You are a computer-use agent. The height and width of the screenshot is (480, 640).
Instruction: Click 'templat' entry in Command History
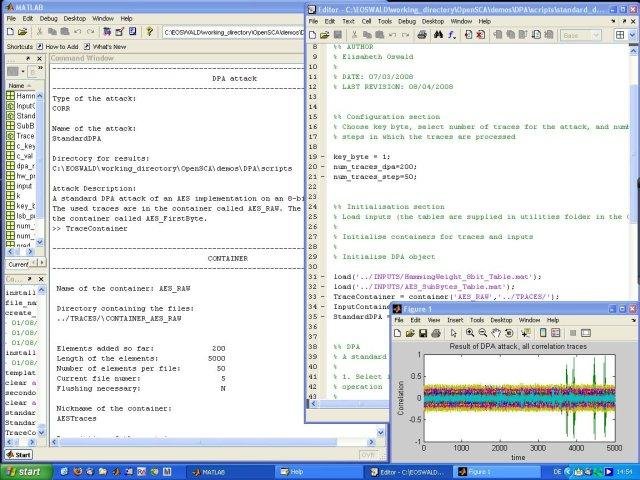21,373
